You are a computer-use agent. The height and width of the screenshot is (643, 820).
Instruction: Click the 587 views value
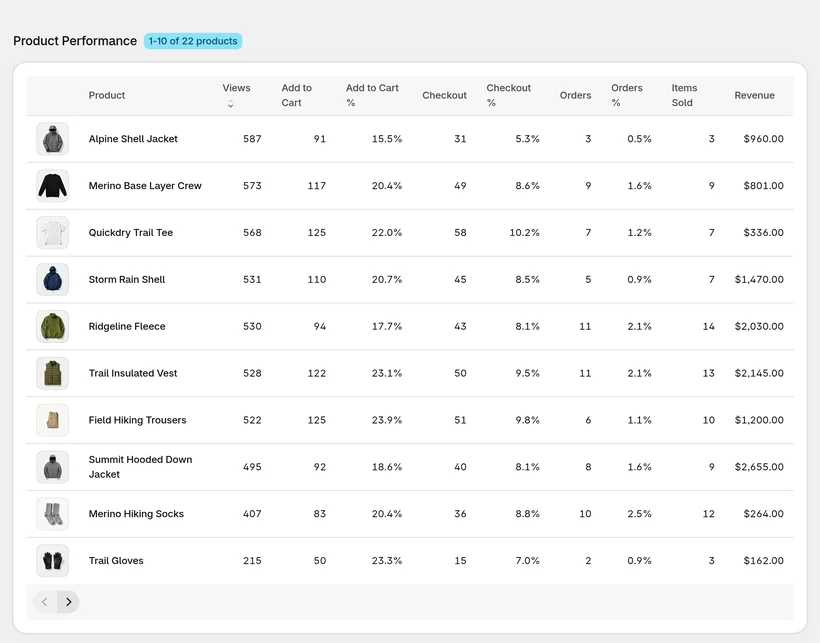pos(252,139)
